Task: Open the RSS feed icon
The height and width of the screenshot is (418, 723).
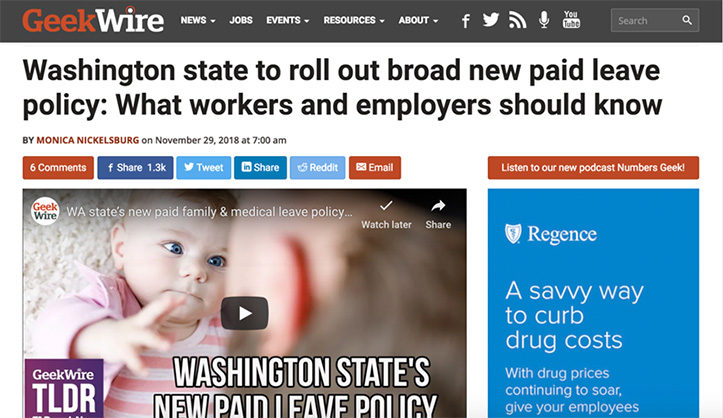Action: [x=517, y=20]
